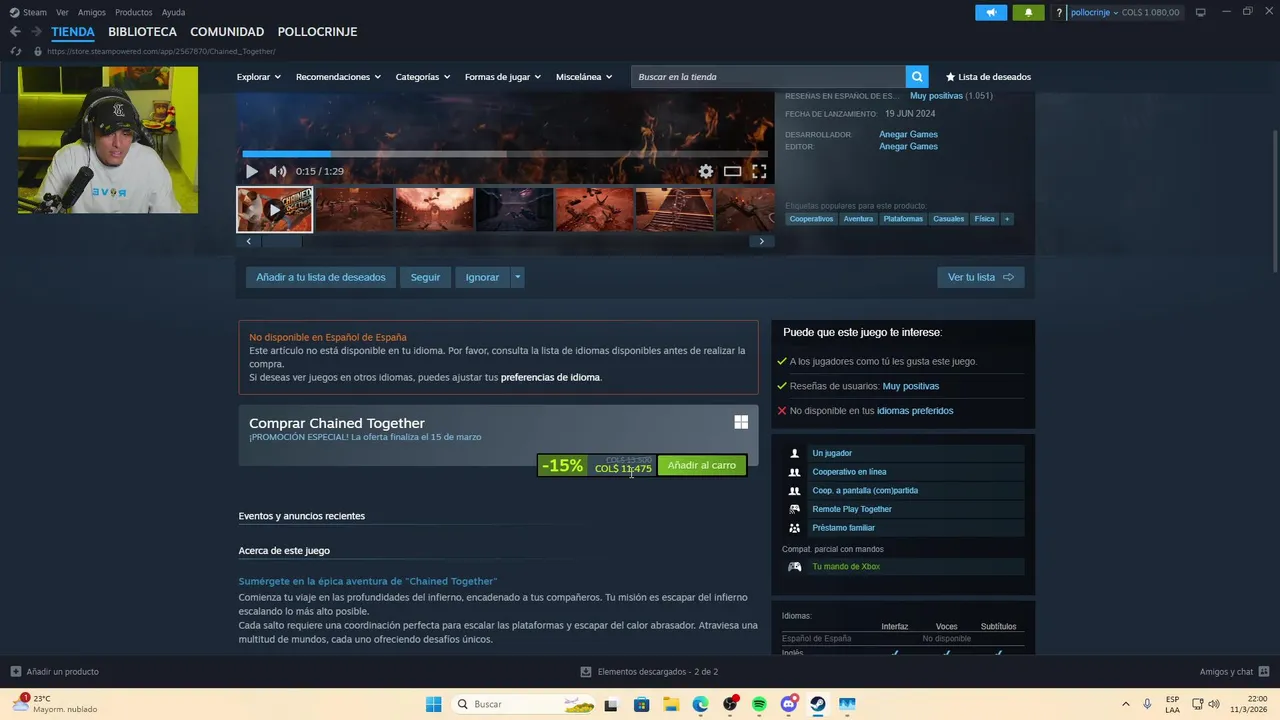This screenshot has width=1280, height=720.
Task: Click the Ver tu lista button
Action: [x=981, y=277]
